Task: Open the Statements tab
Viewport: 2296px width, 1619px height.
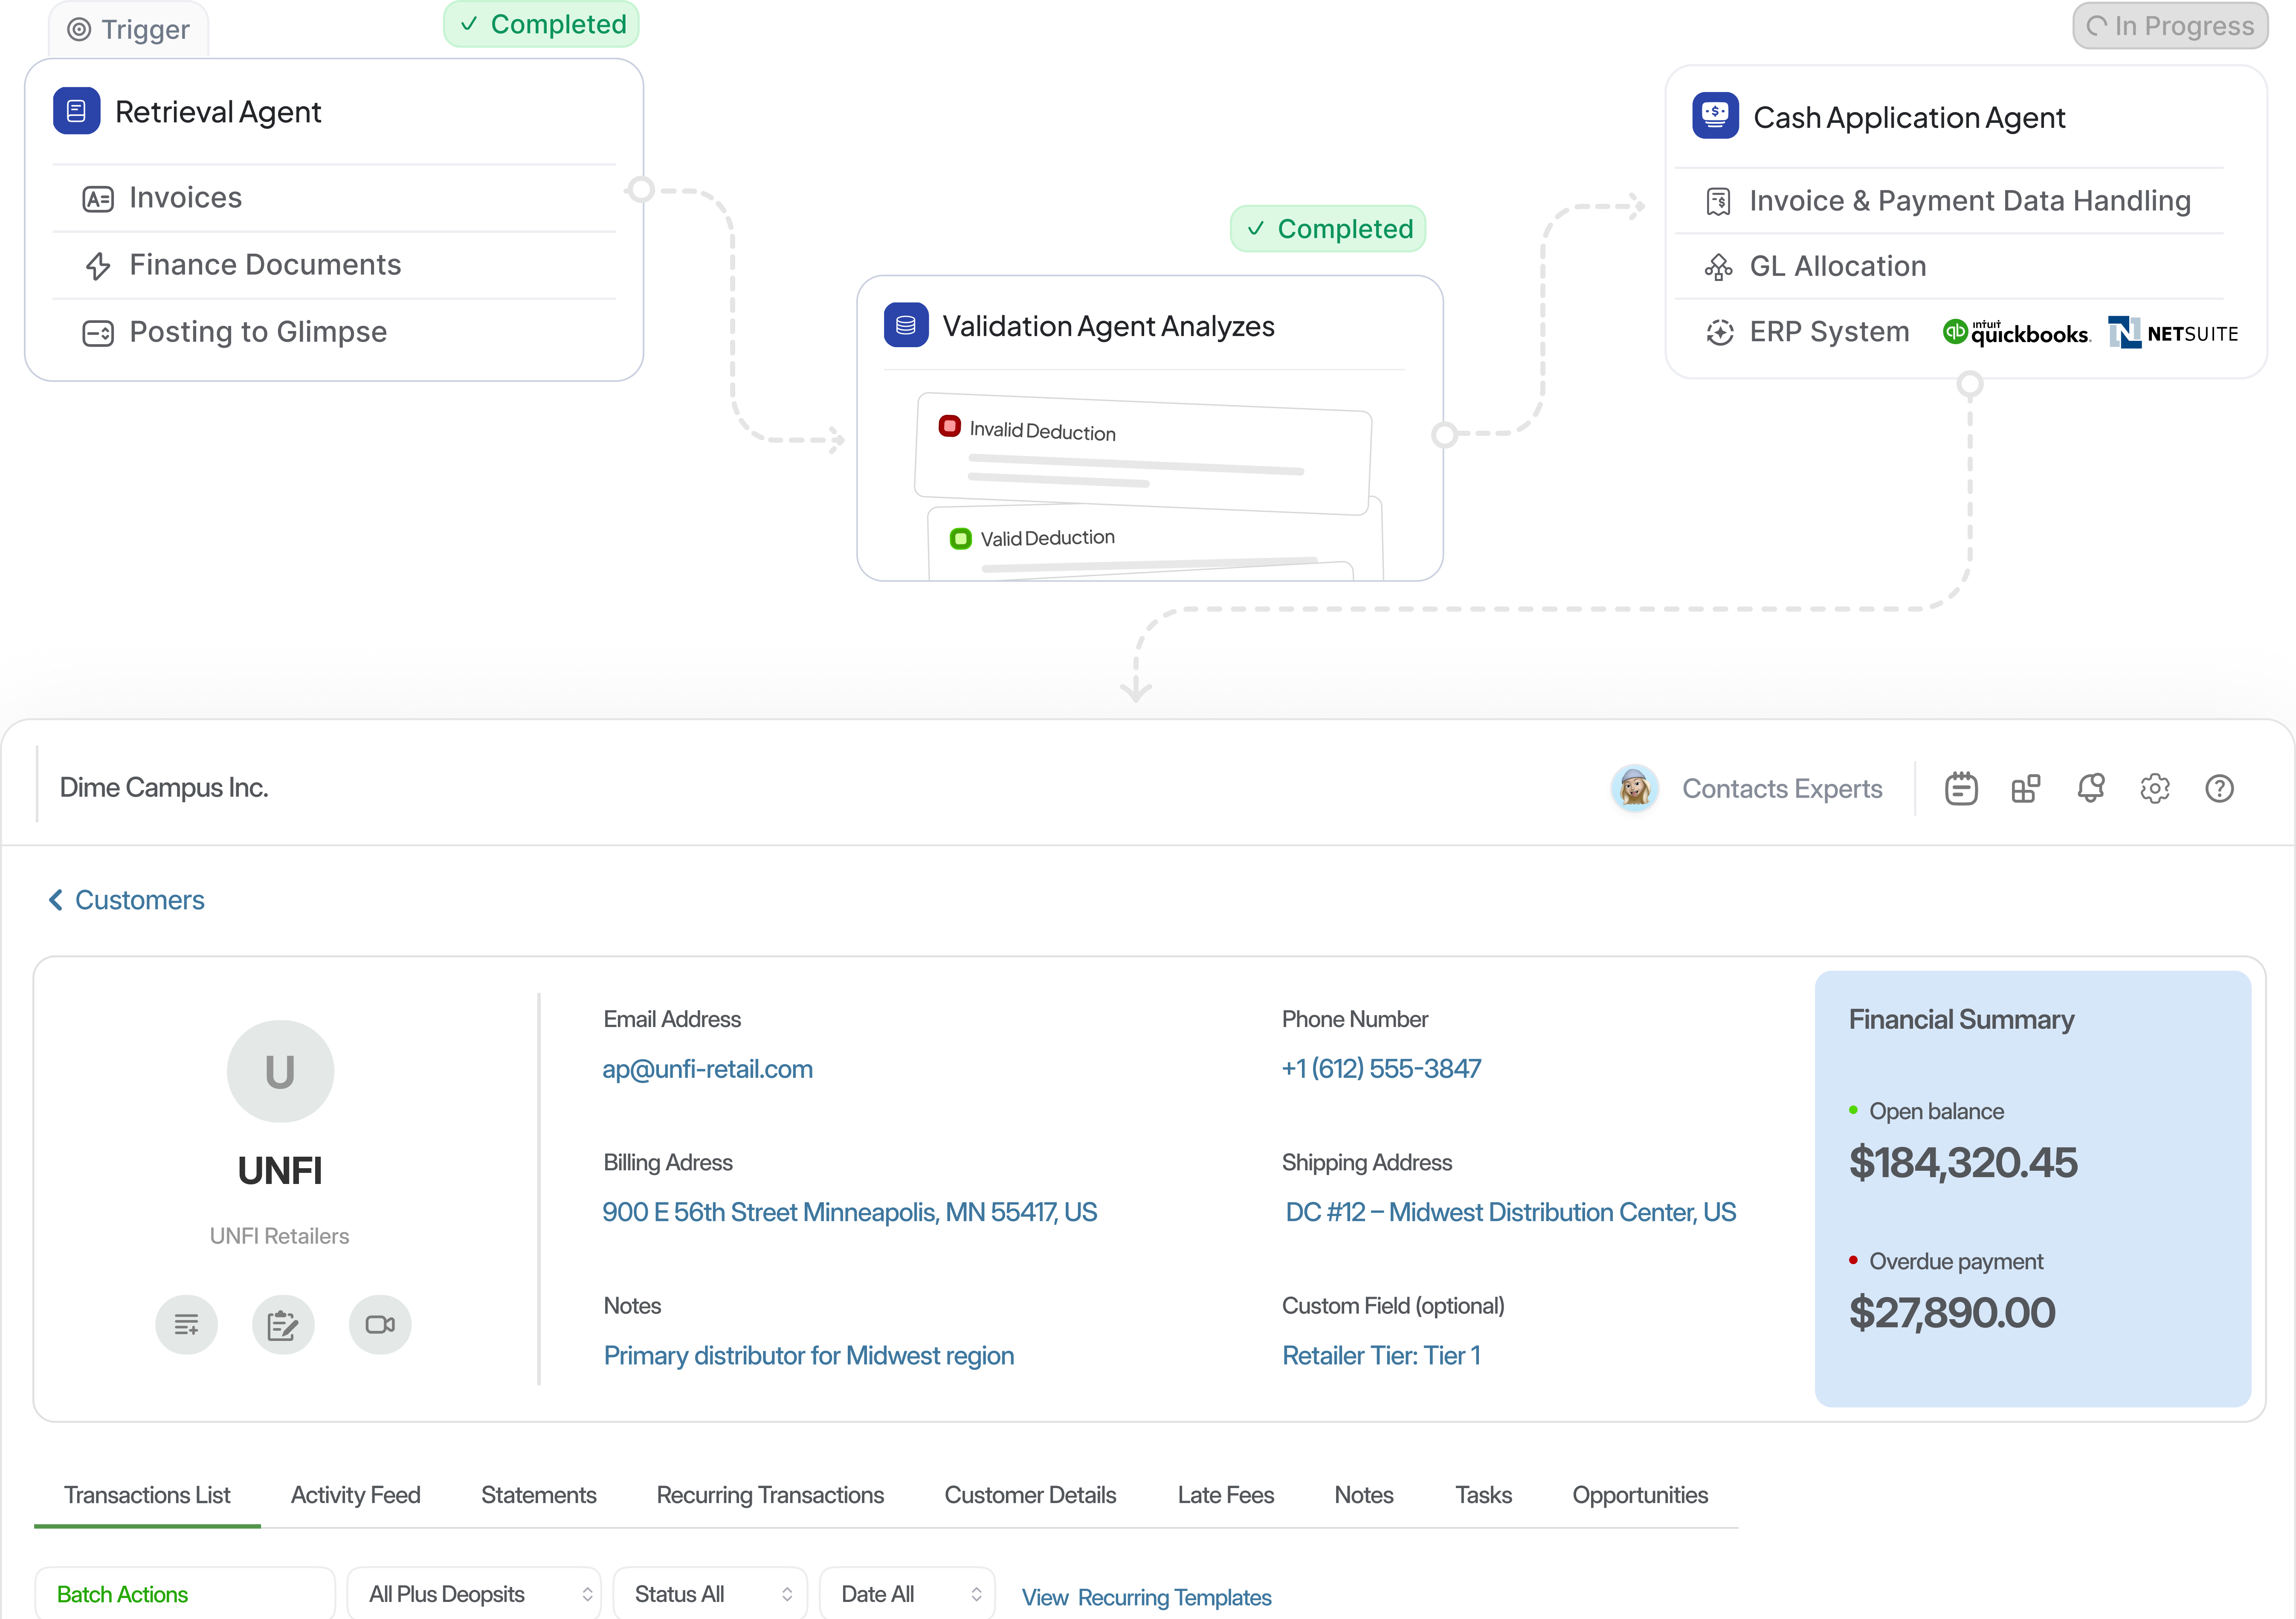Action: pos(538,1495)
